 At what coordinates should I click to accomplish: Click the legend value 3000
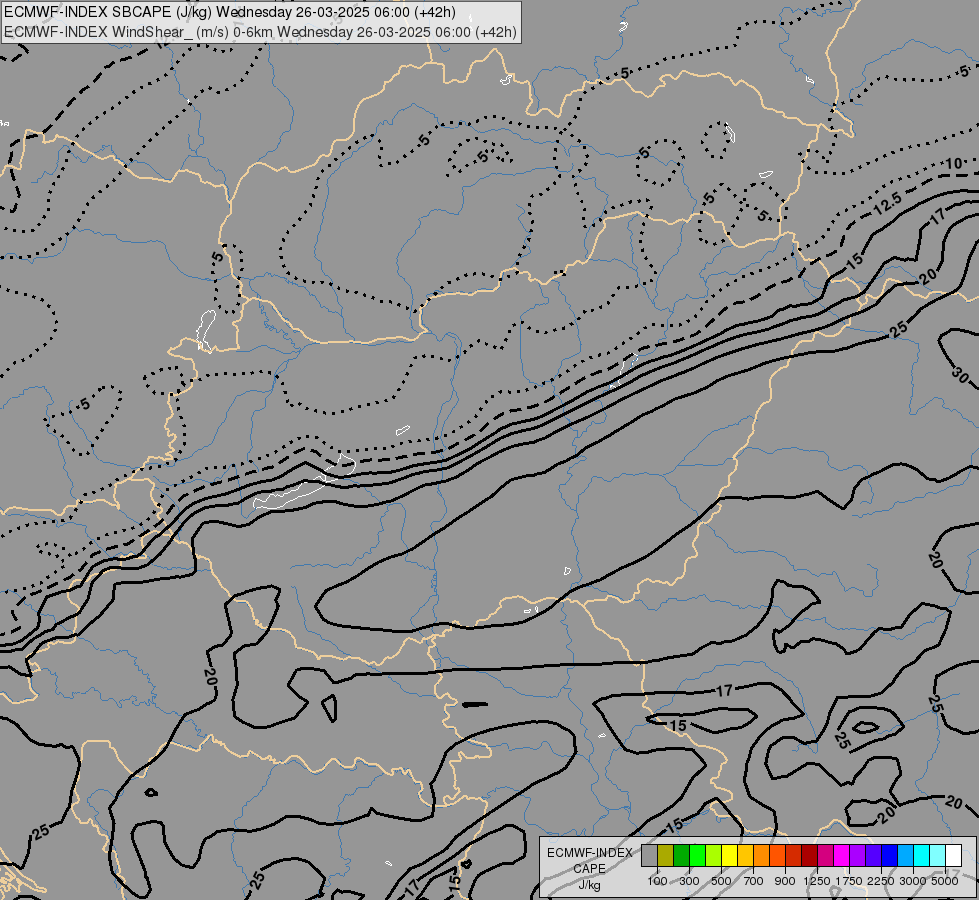click(x=913, y=881)
